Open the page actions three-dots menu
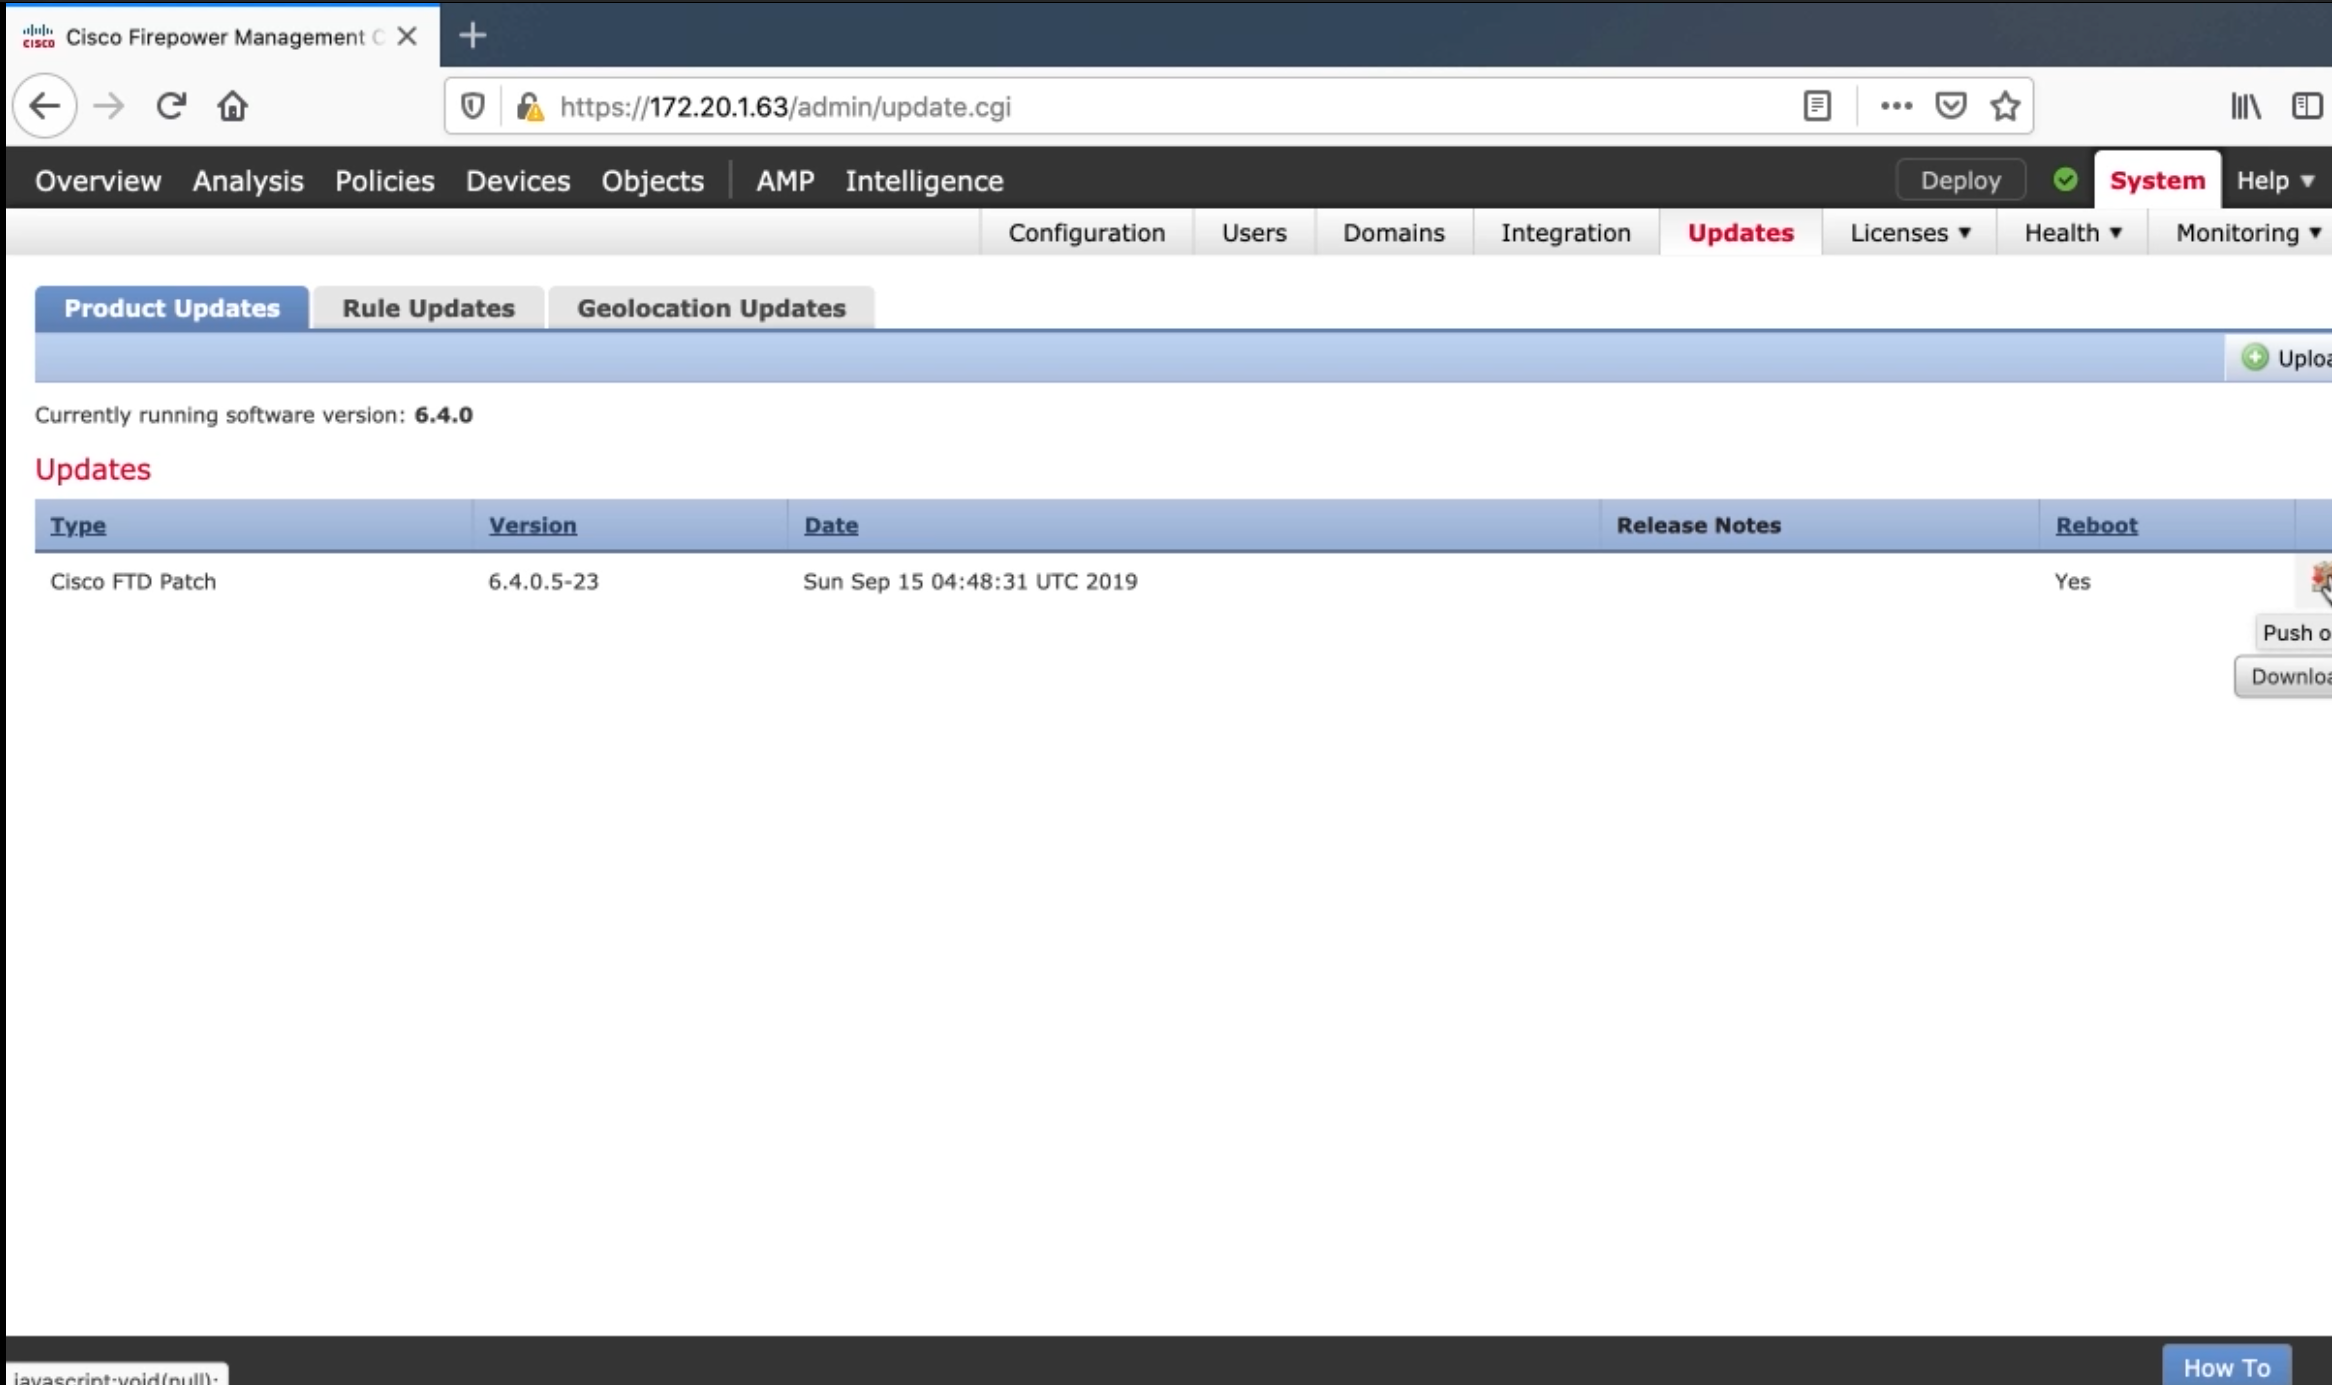This screenshot has height=1385, width=2332. (1896, 106)
